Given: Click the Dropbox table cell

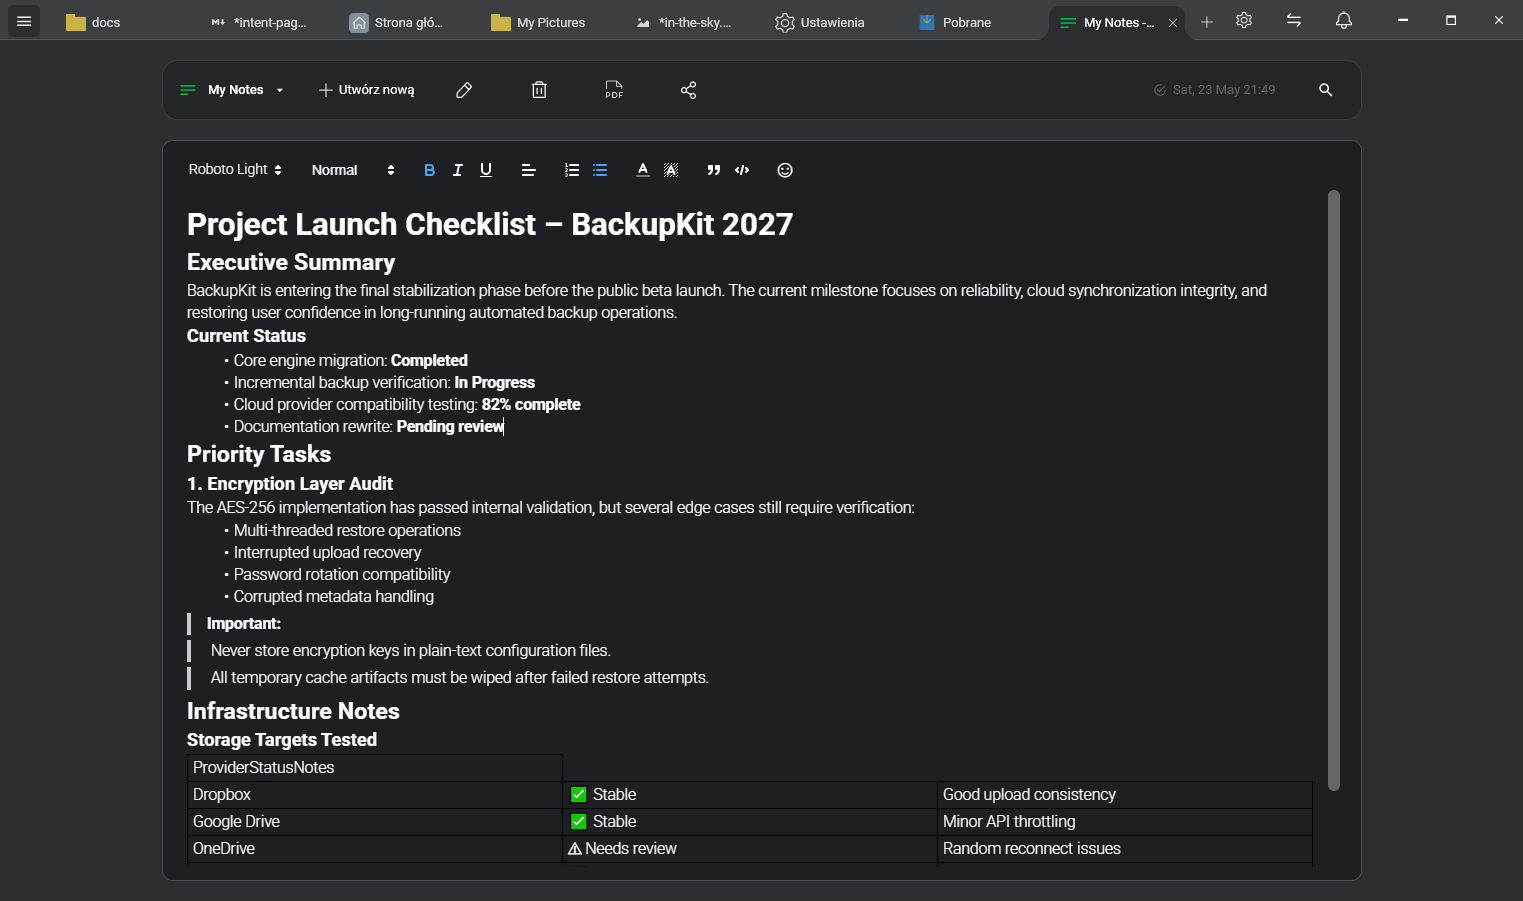Looking at the screenshot, I should click(x=375, y=794).
